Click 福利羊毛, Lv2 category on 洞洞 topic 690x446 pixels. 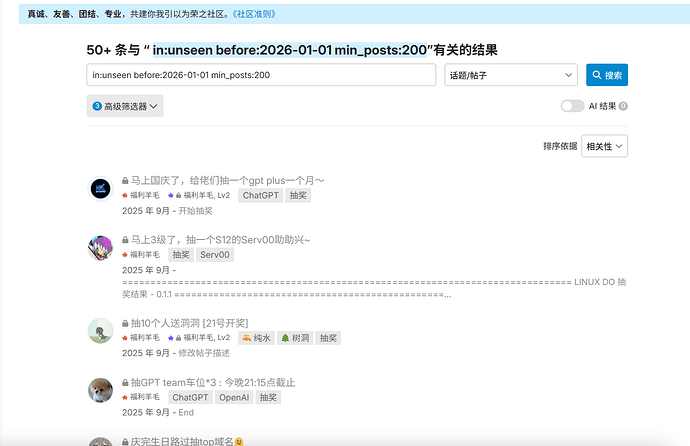199,338
